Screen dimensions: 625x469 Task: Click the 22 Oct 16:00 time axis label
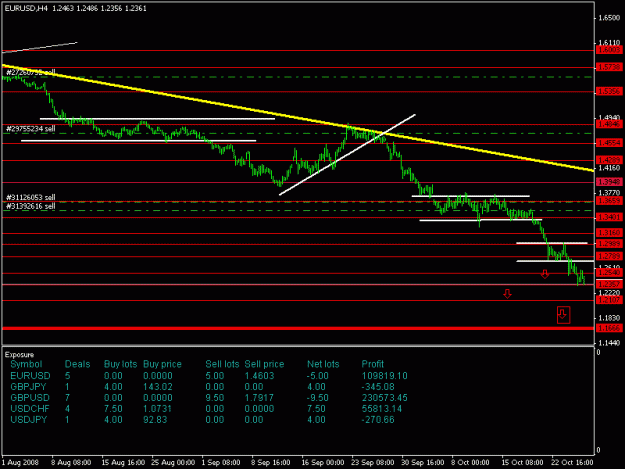tap(572, 462)
